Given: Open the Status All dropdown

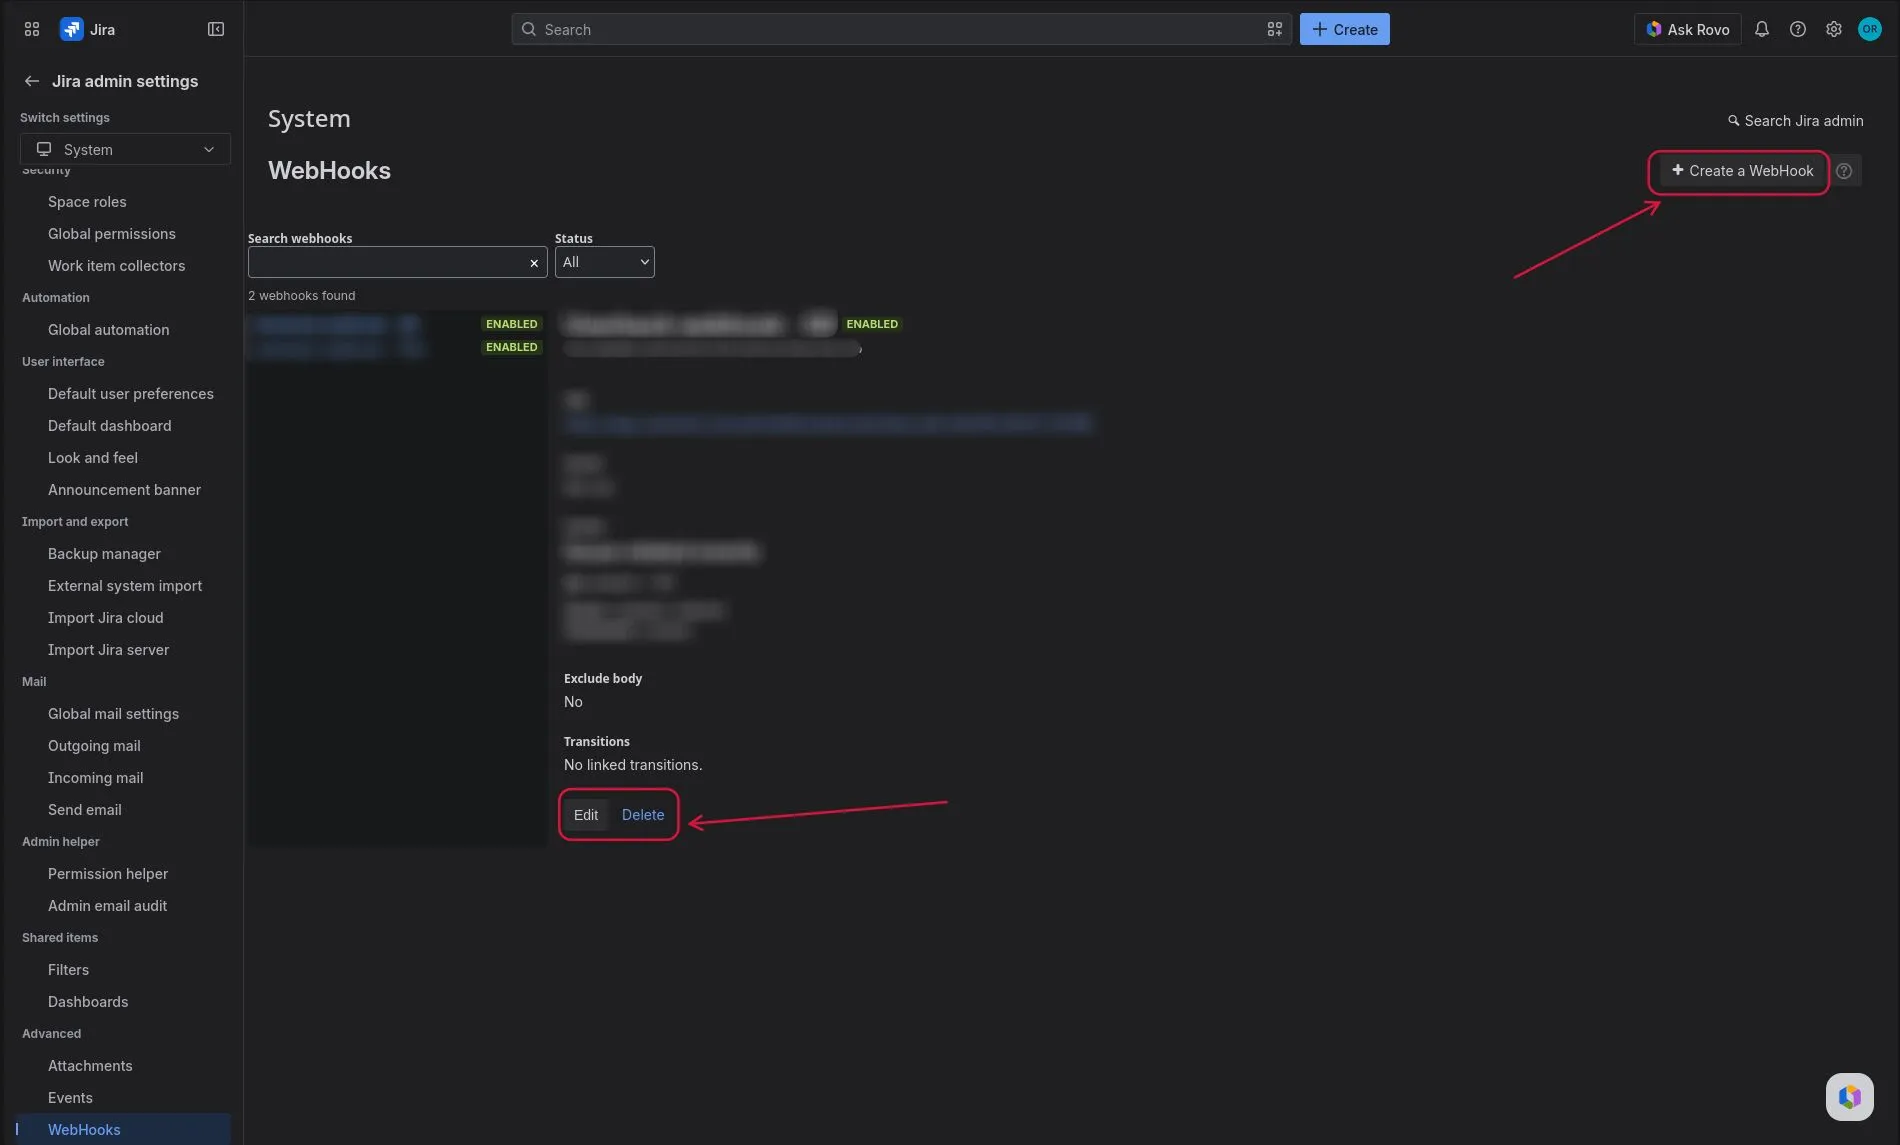Looking at the screenshot, I should (x=605, y=262).
